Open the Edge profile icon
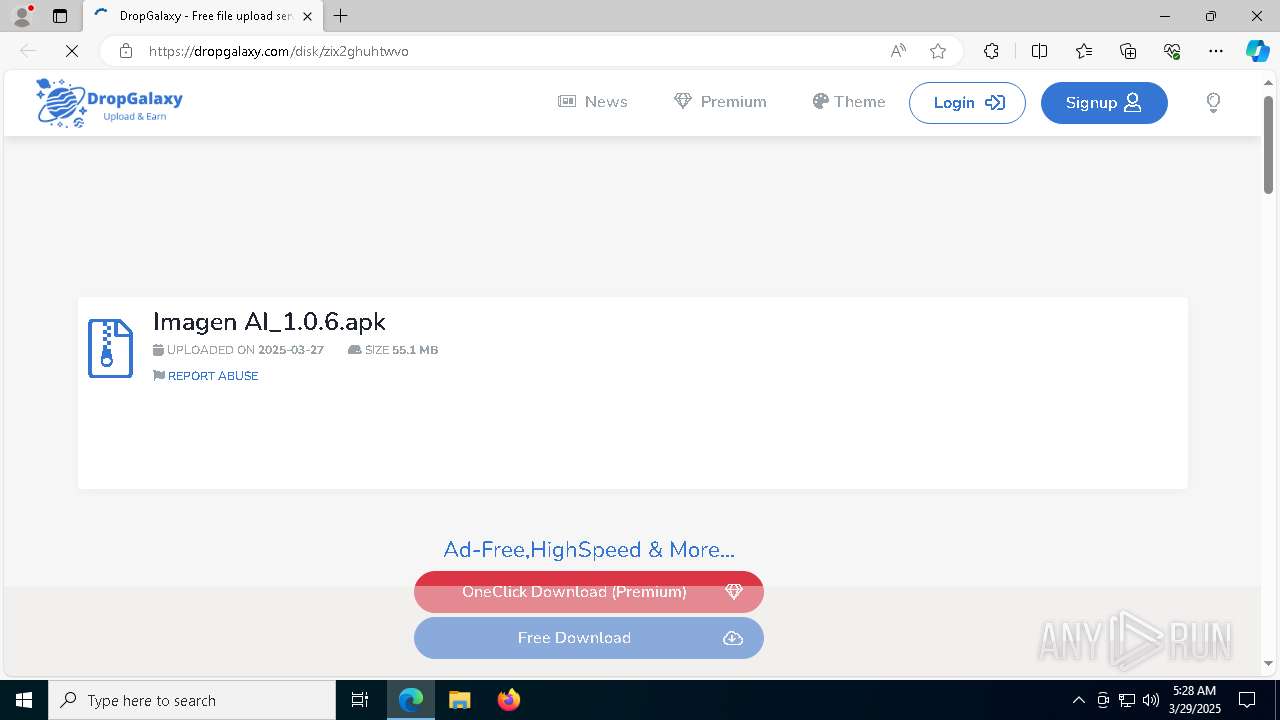The width and height of the screenshot is (1280, 720). (x=22, y=16)
